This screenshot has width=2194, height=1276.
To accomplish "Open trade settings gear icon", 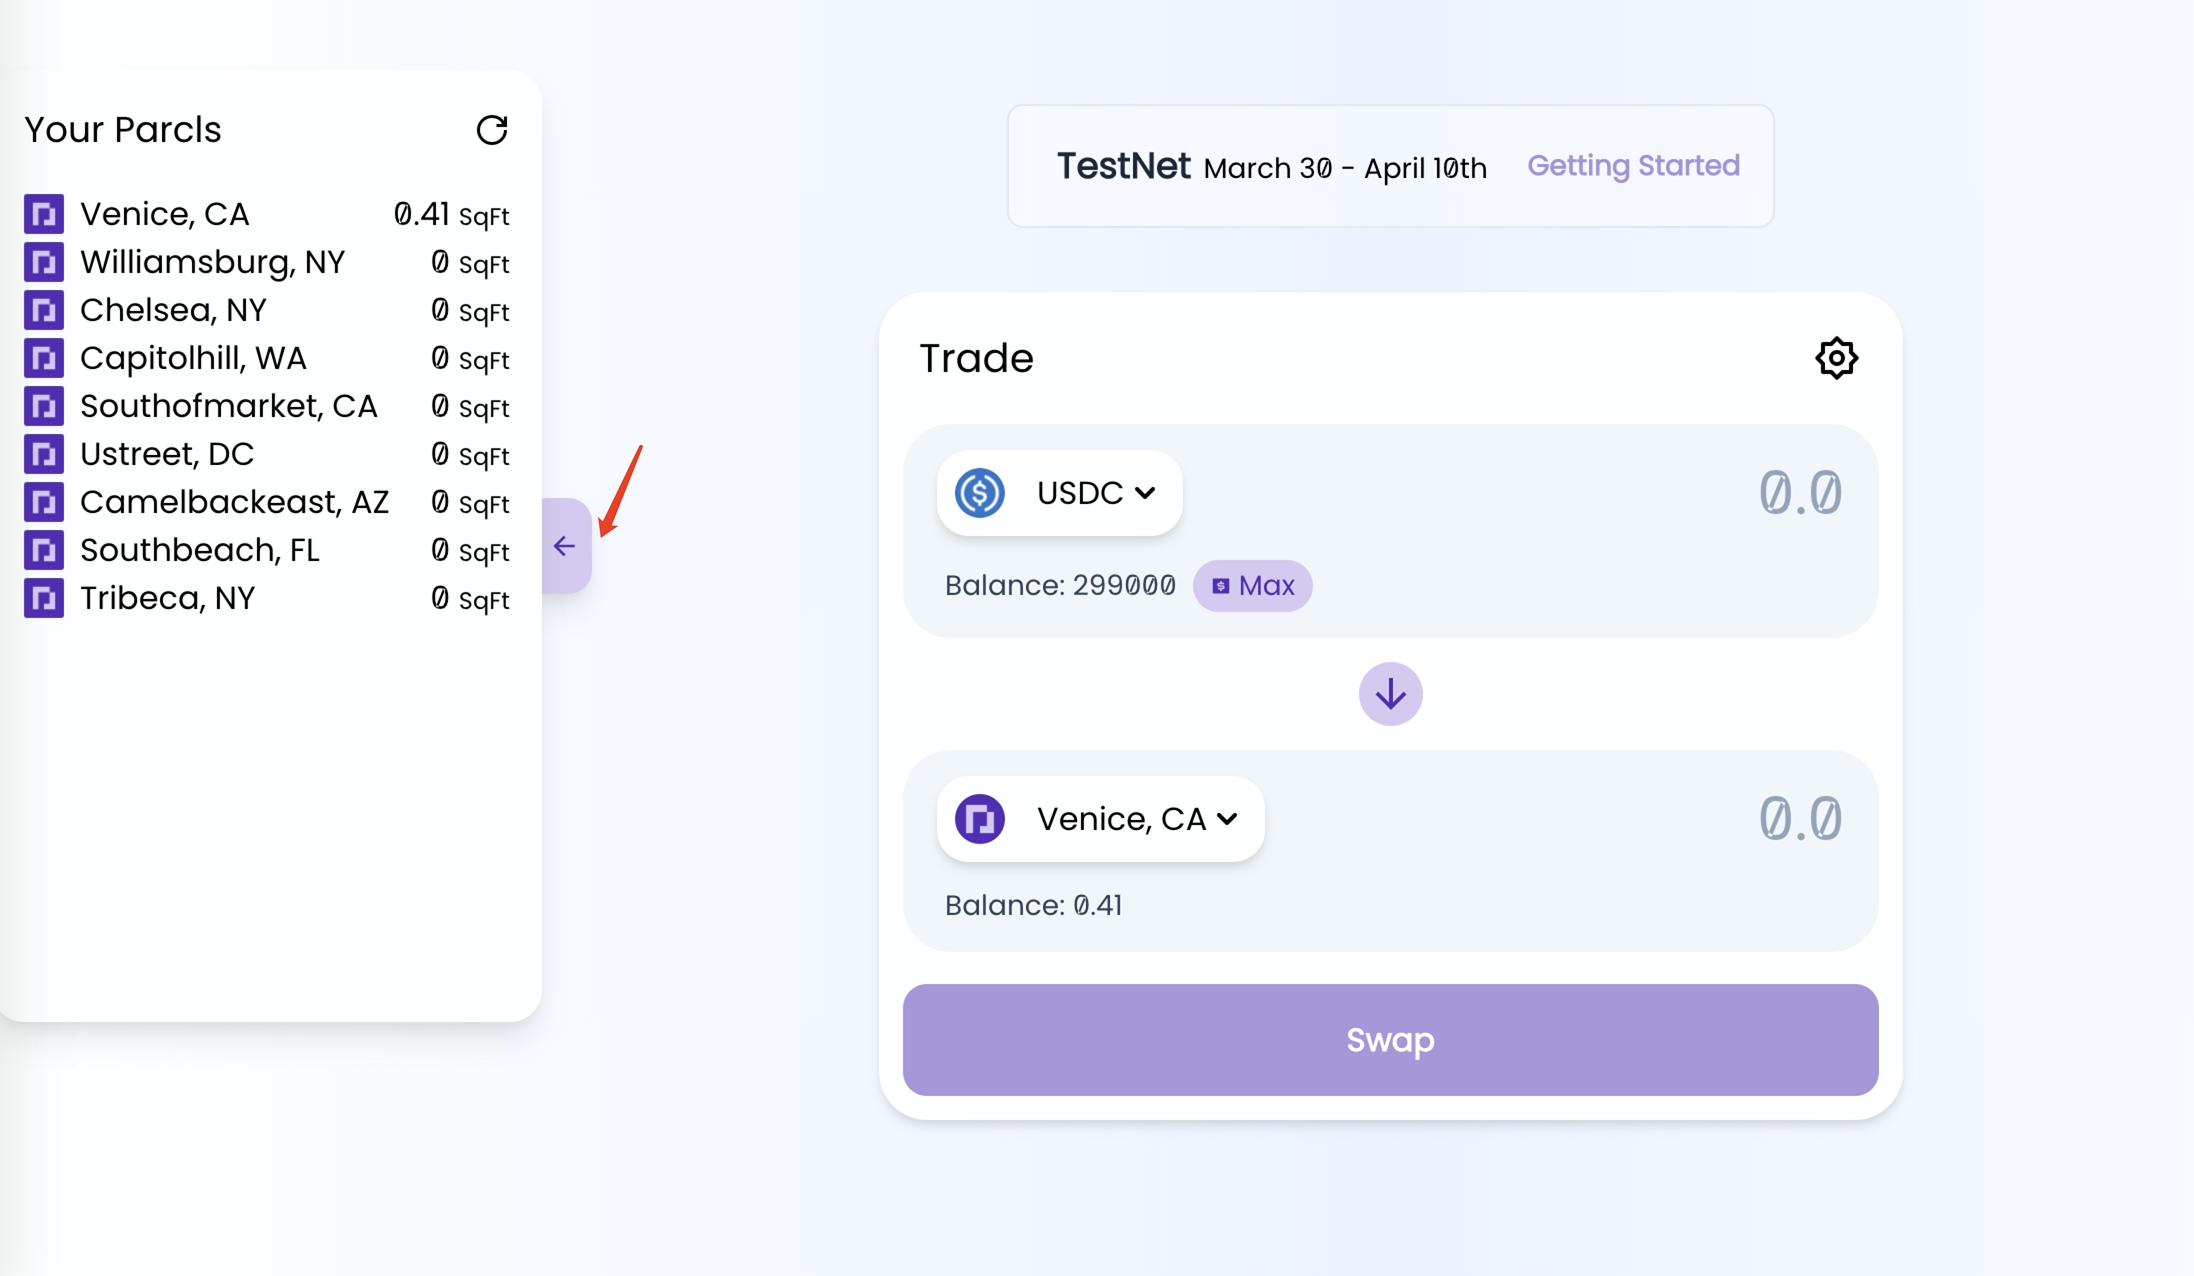I will (1836, 358).
